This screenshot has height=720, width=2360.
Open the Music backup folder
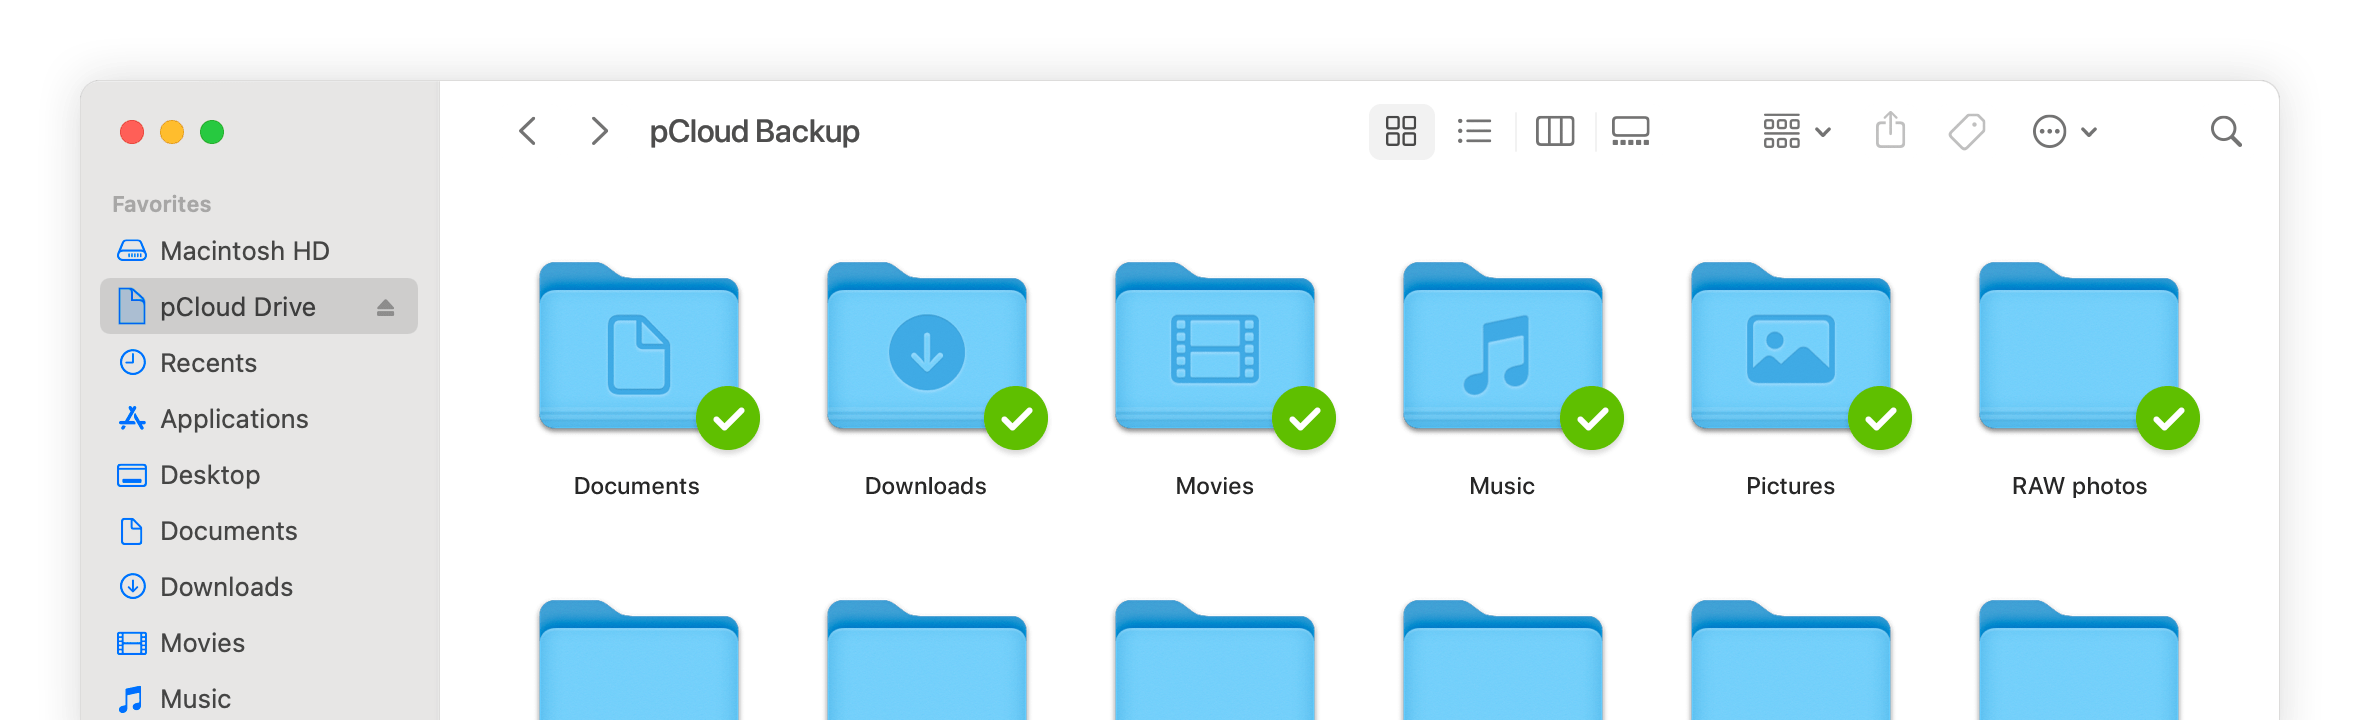point(1502,350)
